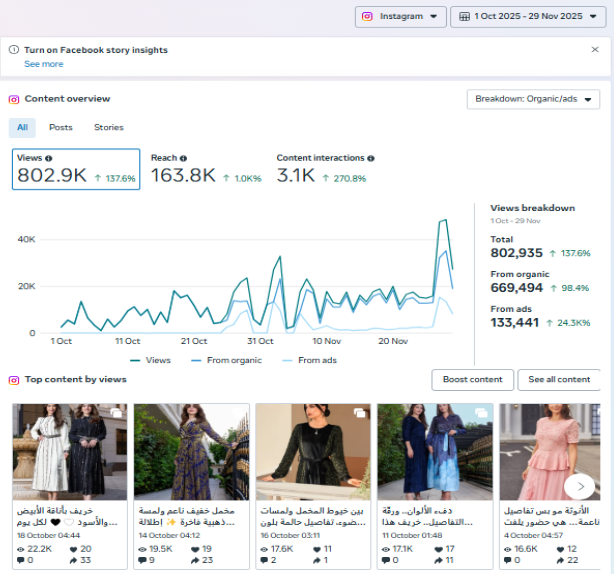The height and width of the screenshot is (574, 614).
Task: Select the Views metric card
Action: (x=76, y=169)
